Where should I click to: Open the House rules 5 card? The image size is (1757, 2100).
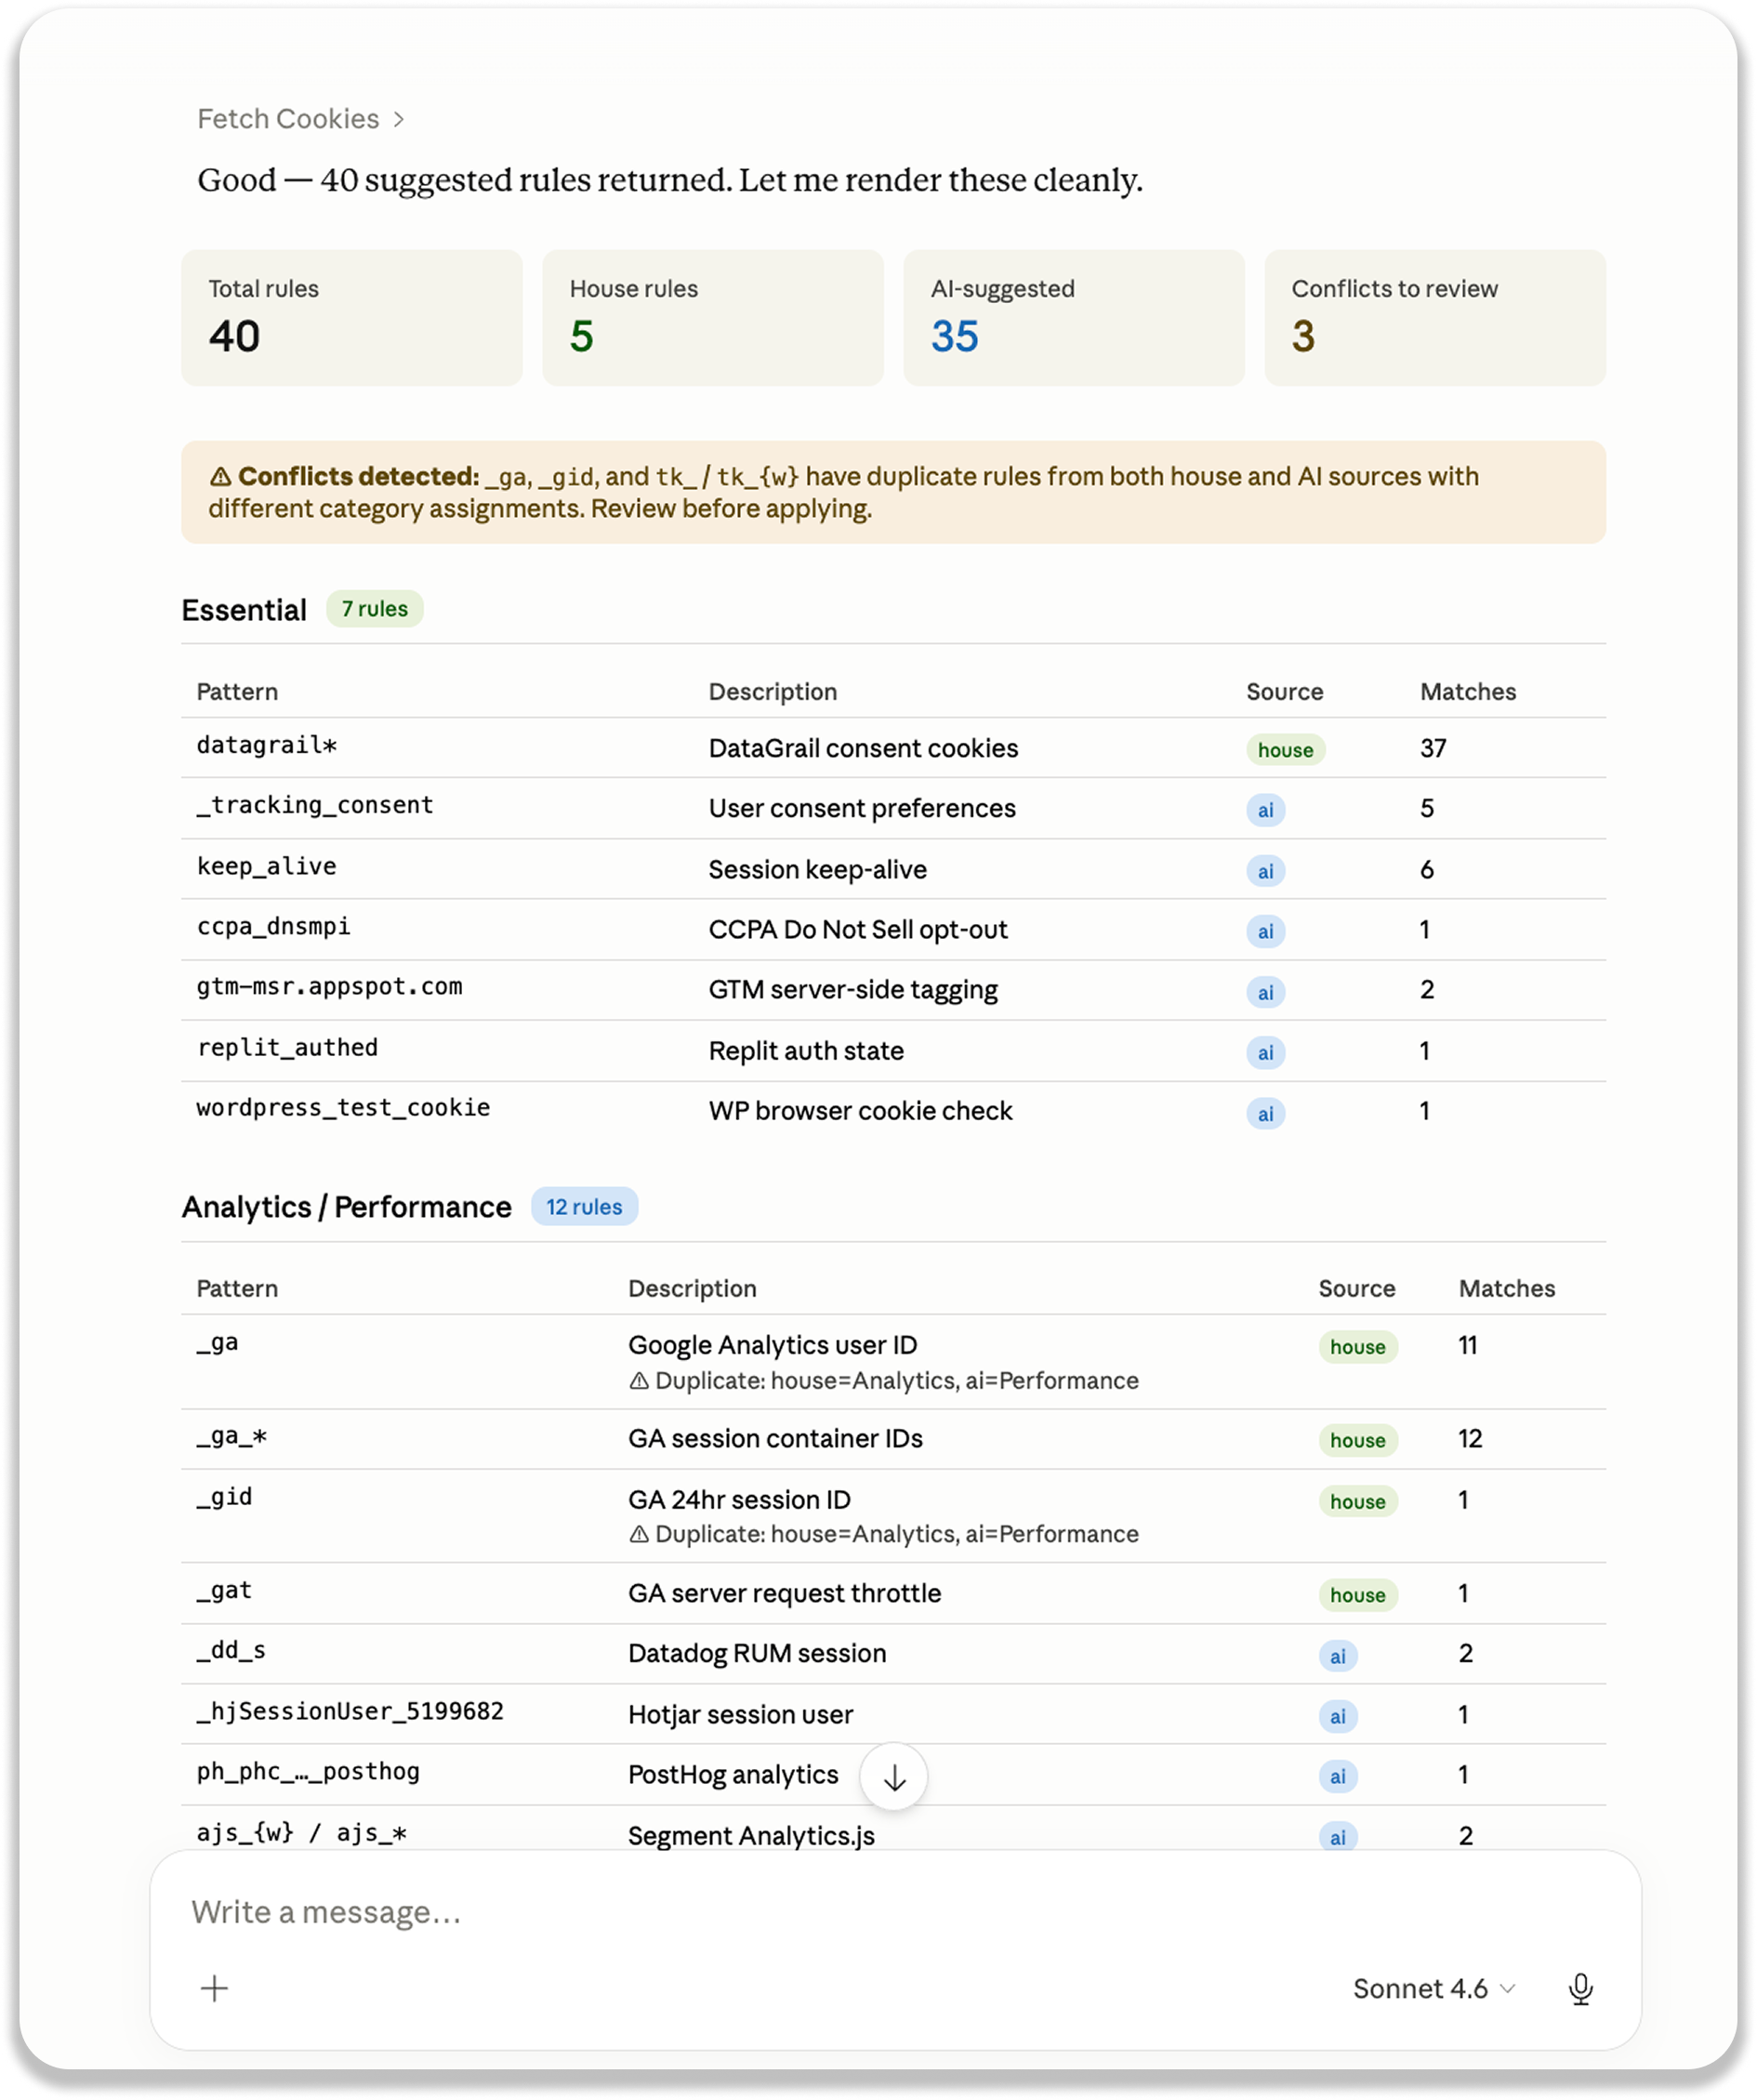click(713, 318)
